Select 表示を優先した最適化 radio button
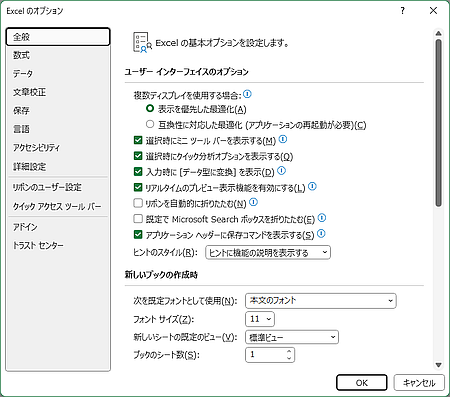The height and width of the screenshot is (397, 450). (150, 108)
